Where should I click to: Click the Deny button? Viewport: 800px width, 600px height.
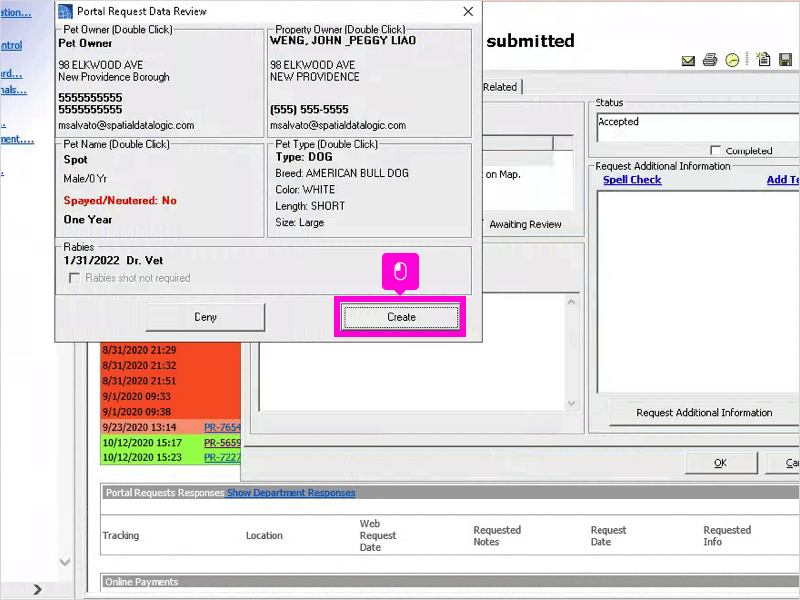tap(206, 317)
